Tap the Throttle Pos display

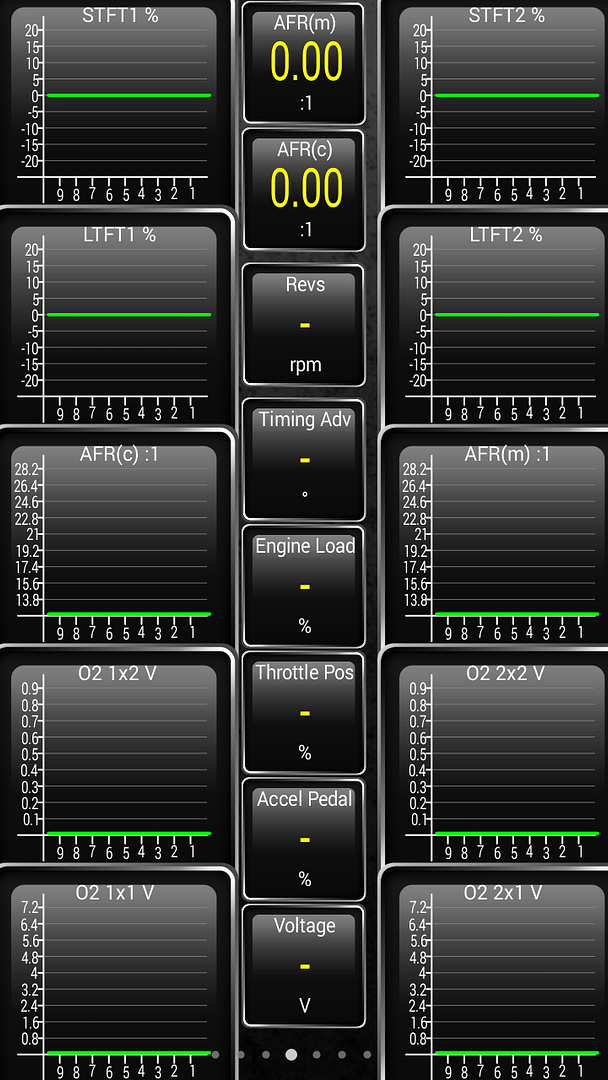(305, 712)
